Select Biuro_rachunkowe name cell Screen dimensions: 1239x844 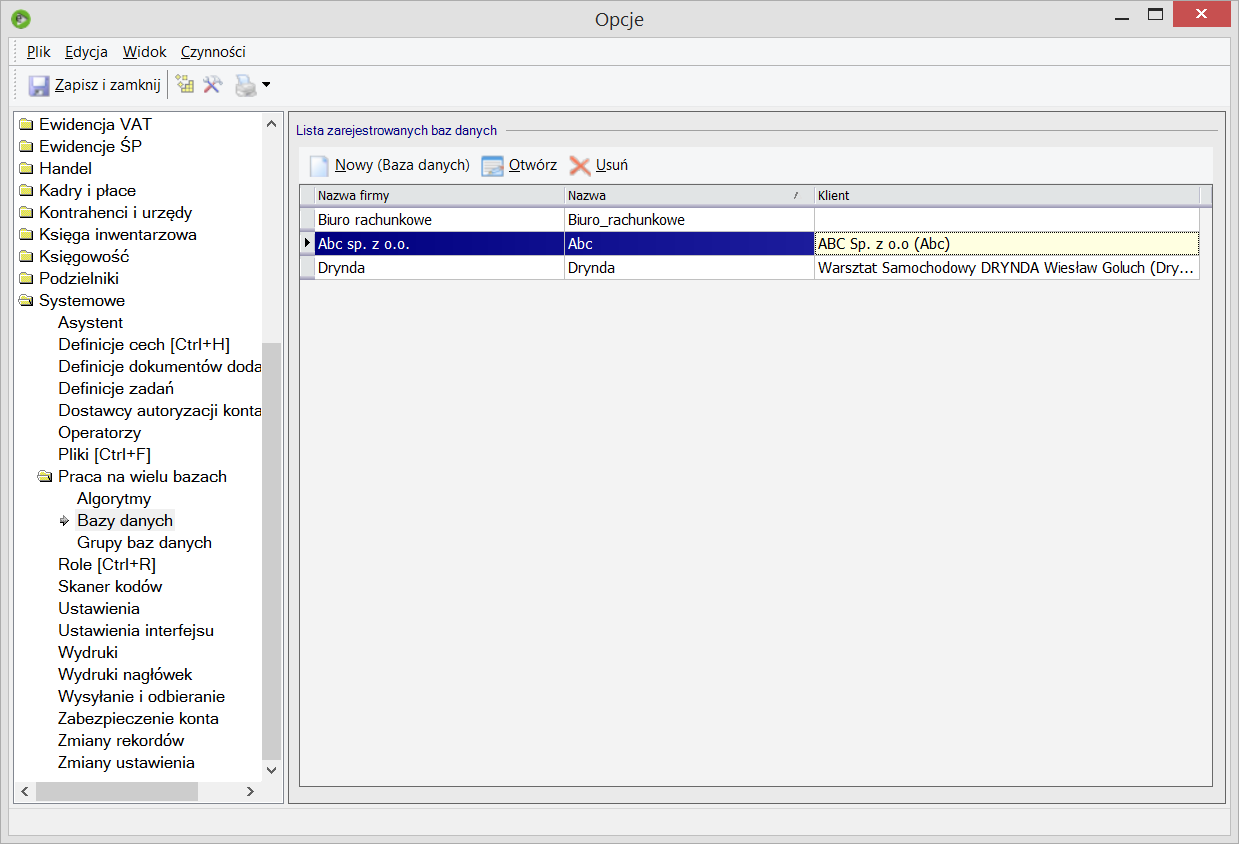click(x=689, y=220)
